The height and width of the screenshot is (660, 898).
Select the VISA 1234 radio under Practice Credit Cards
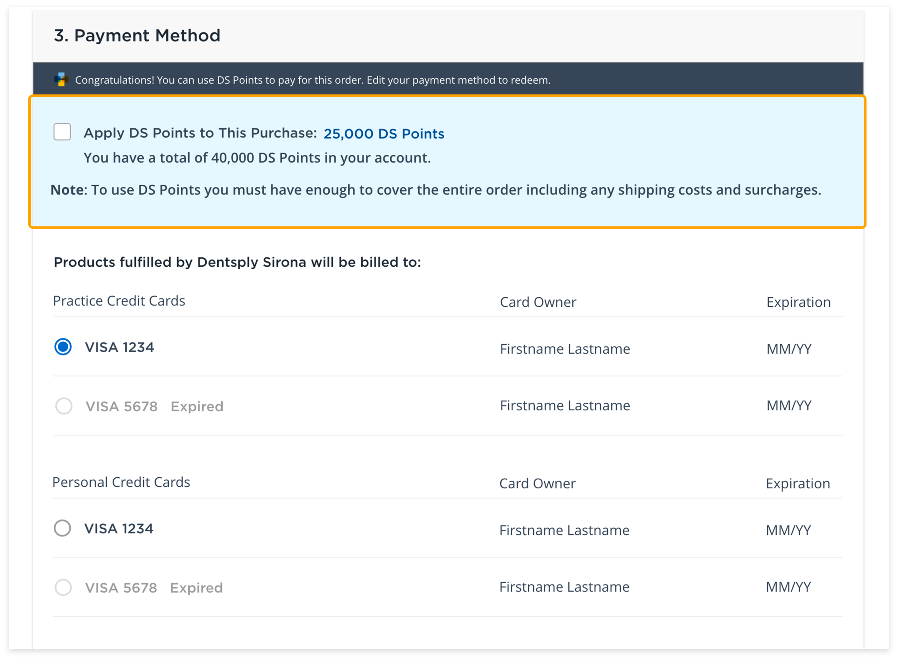[63, 347]
